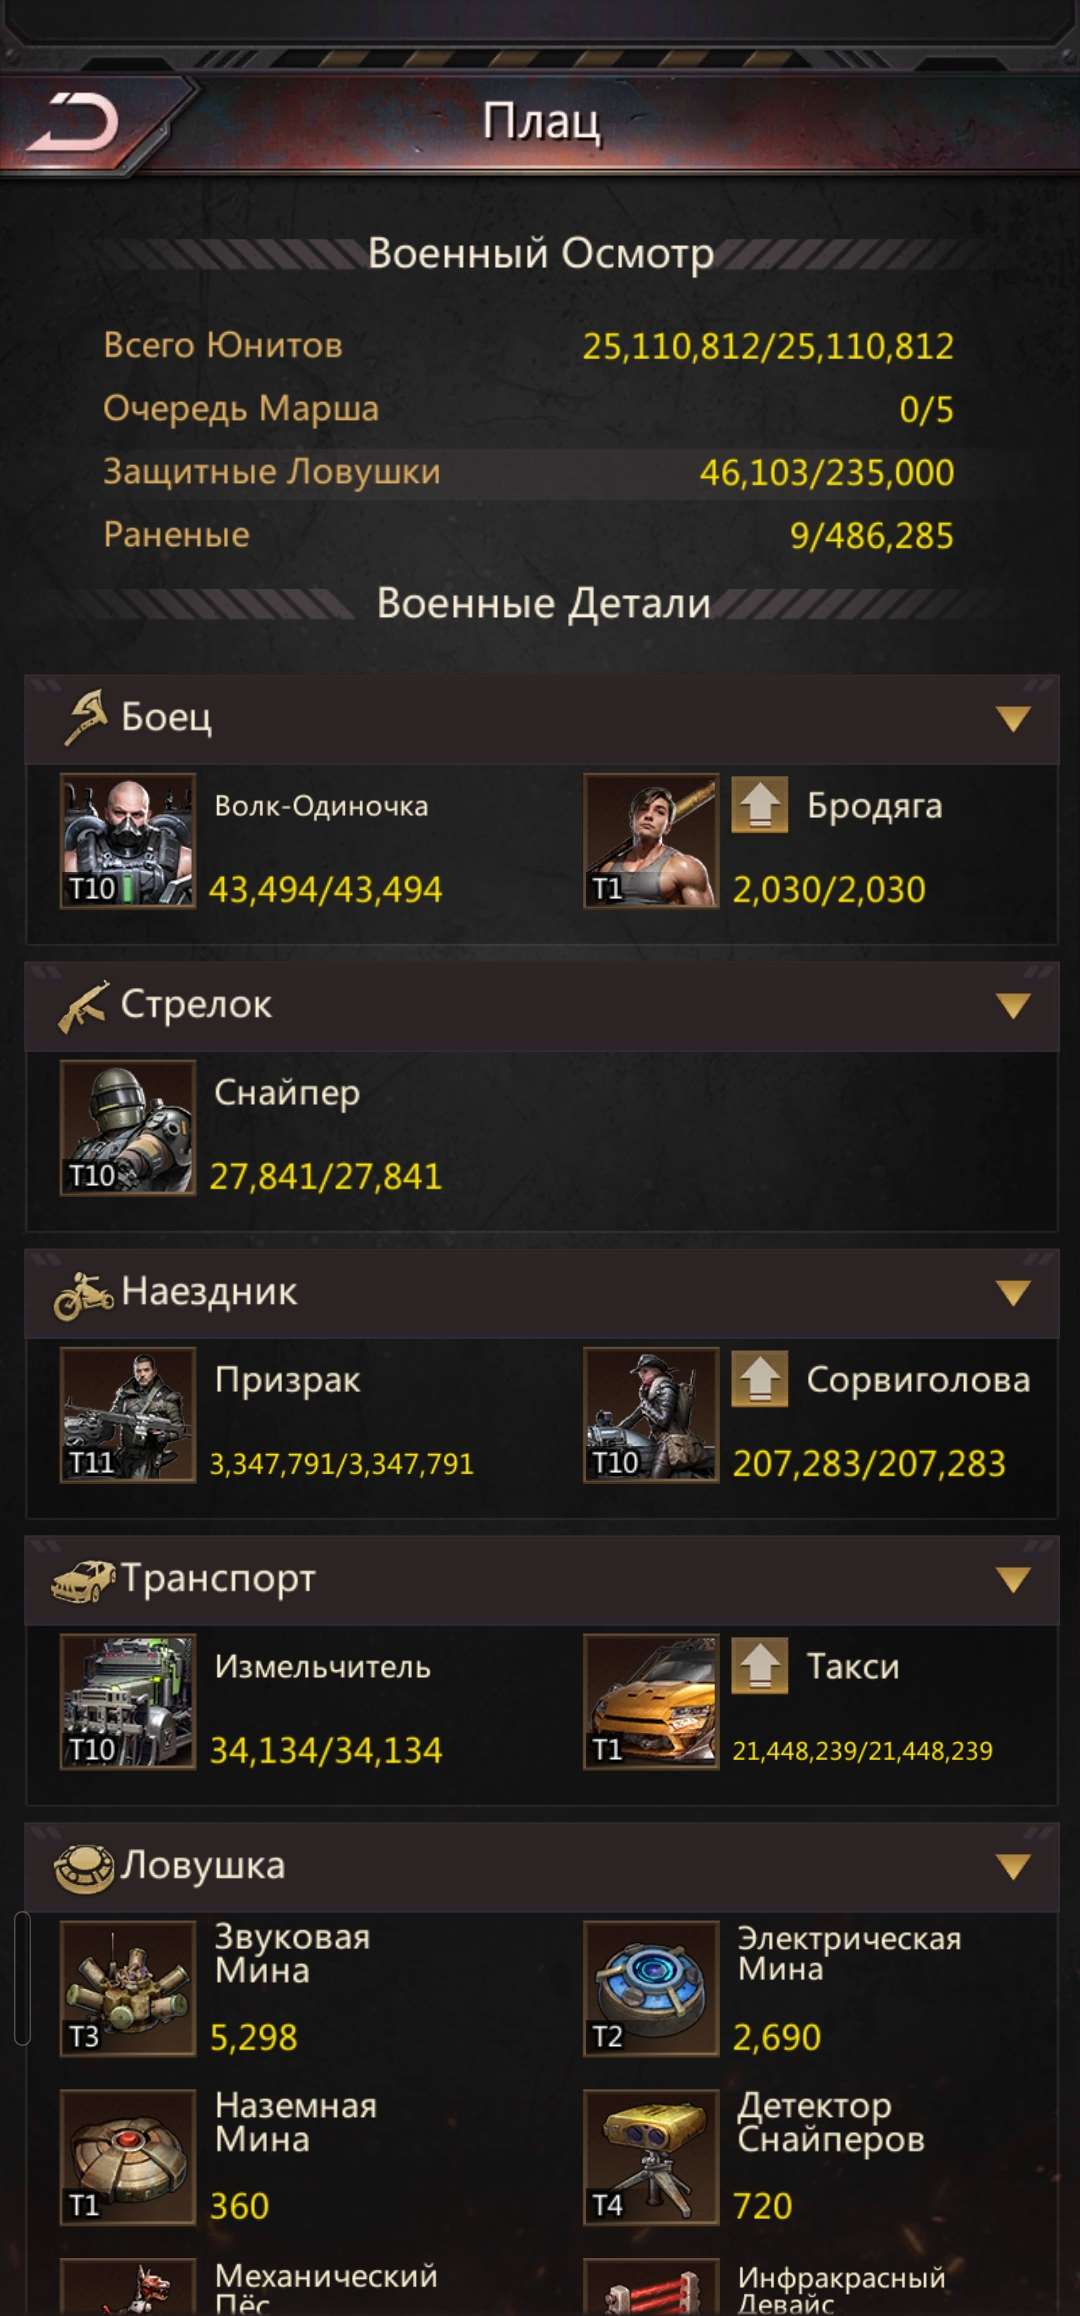Go back using the return arrow icon
1080x2316 pixels.
point(72,123)
